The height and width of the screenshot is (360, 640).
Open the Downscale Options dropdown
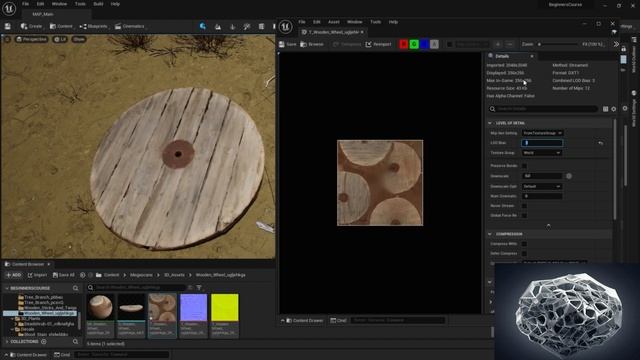(x=542, y=186)
